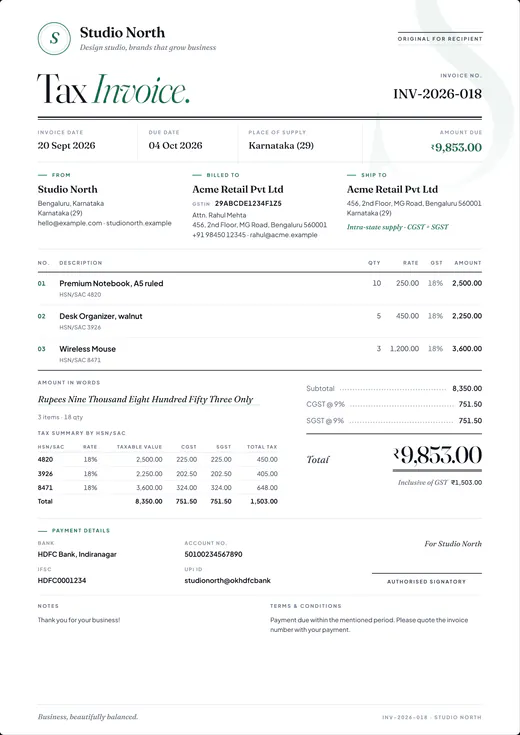520x735 pixels.
Task: Click the Studio North company name heading
Action: (x=122, y=32)
